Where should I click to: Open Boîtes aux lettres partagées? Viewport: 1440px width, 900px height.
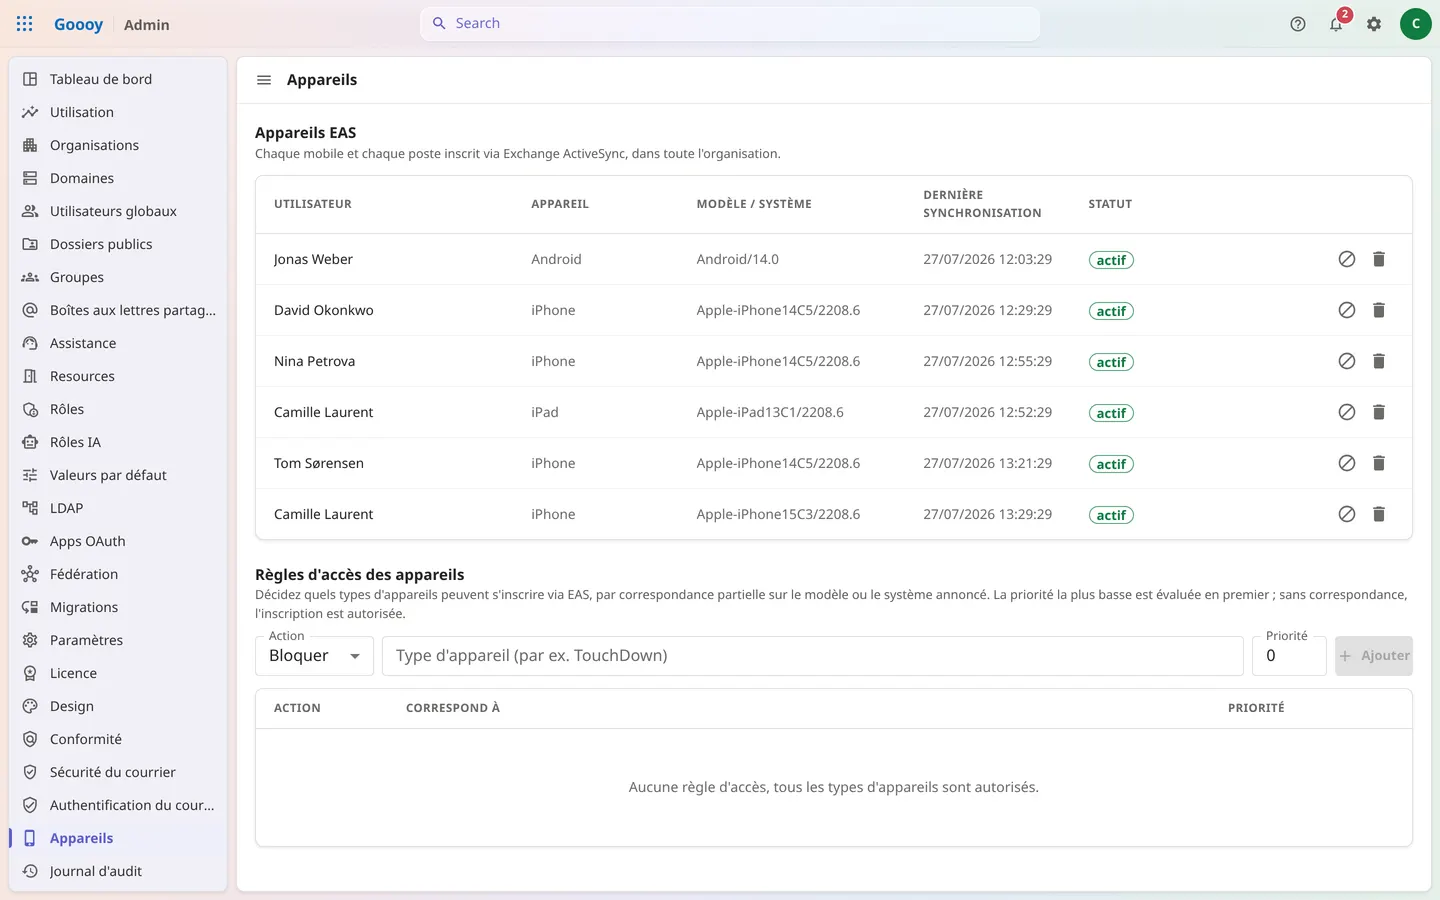click(118, 310)
